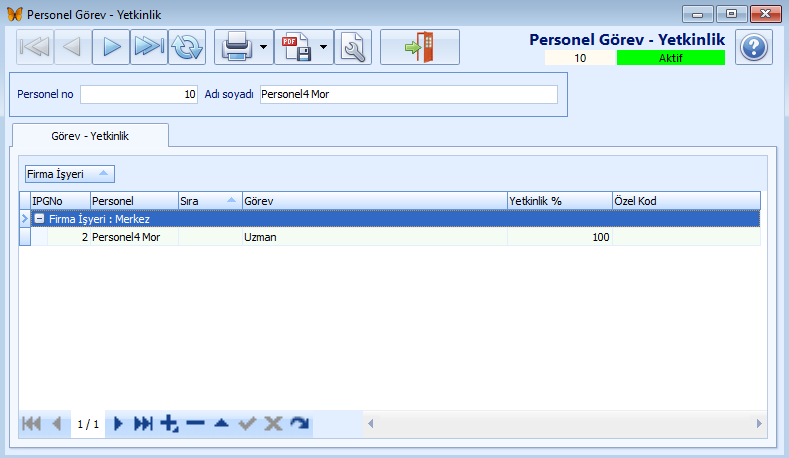Print using the printer icon

coord(236,47)
